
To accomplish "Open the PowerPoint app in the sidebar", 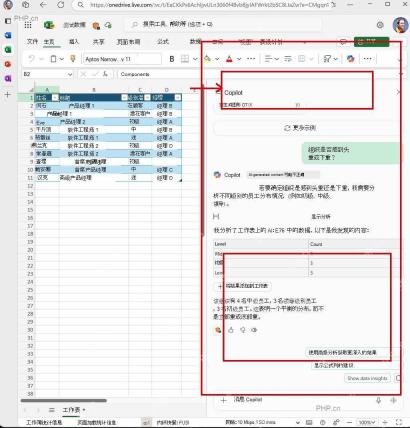I will coord(8,64).
